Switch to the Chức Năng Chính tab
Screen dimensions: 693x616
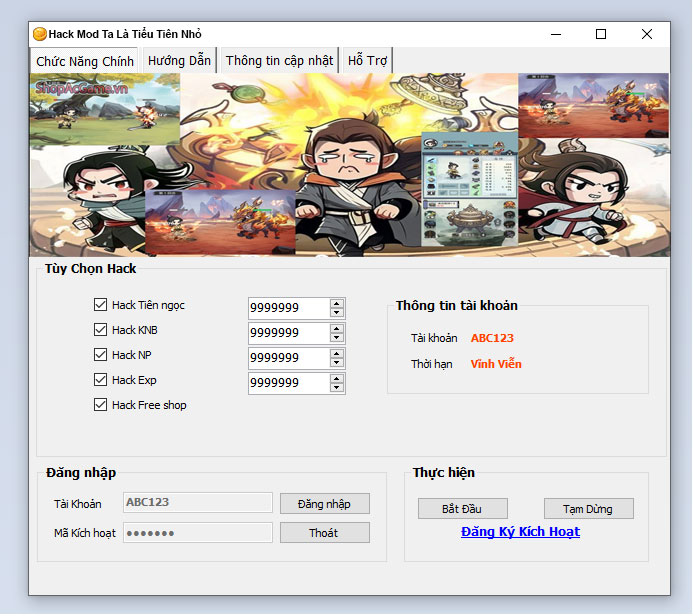coord(85,61)
